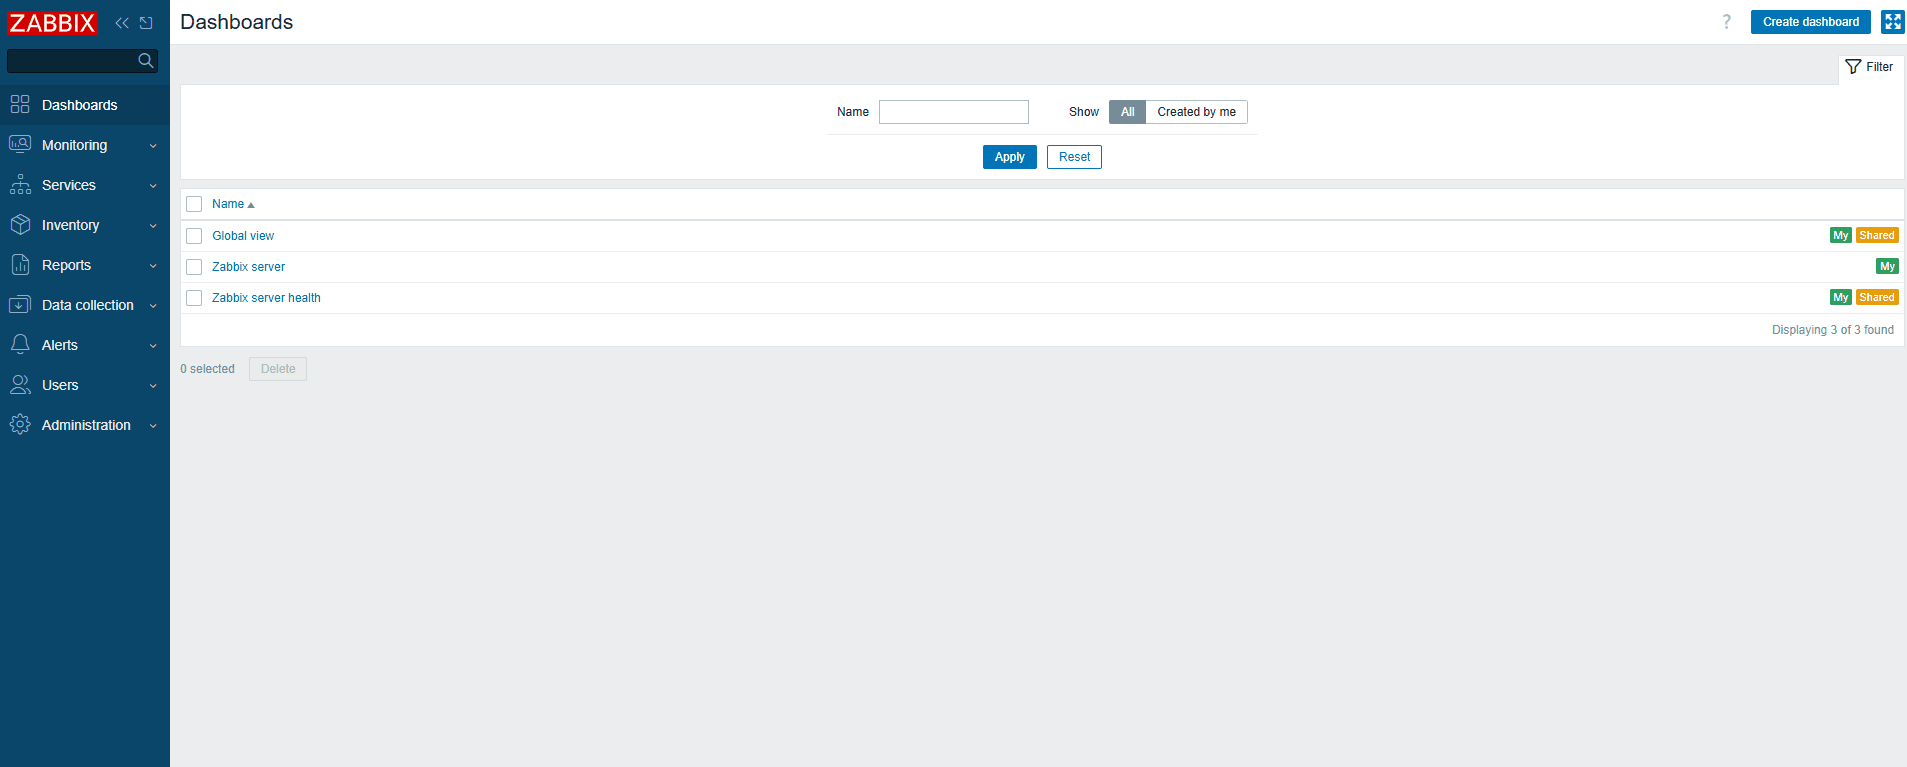The width and height of the screenshot is (1907, 767).
Task: Toggle kiosk mode fullscreen icon
Action: (1892, 22)
